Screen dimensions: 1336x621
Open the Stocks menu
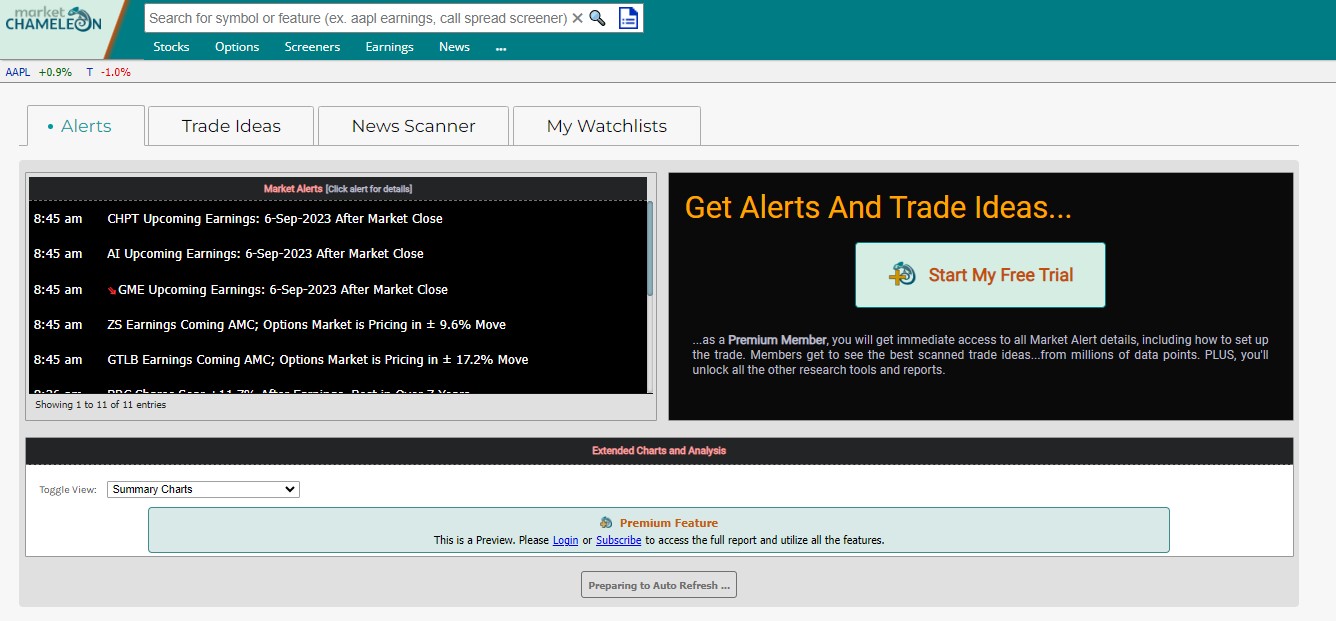tap(171, 47)
